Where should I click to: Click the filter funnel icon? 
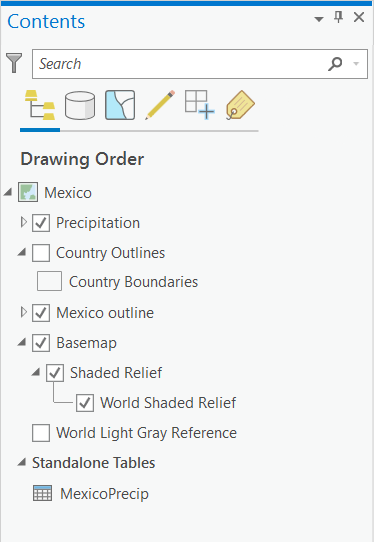(x=14, y=63)
